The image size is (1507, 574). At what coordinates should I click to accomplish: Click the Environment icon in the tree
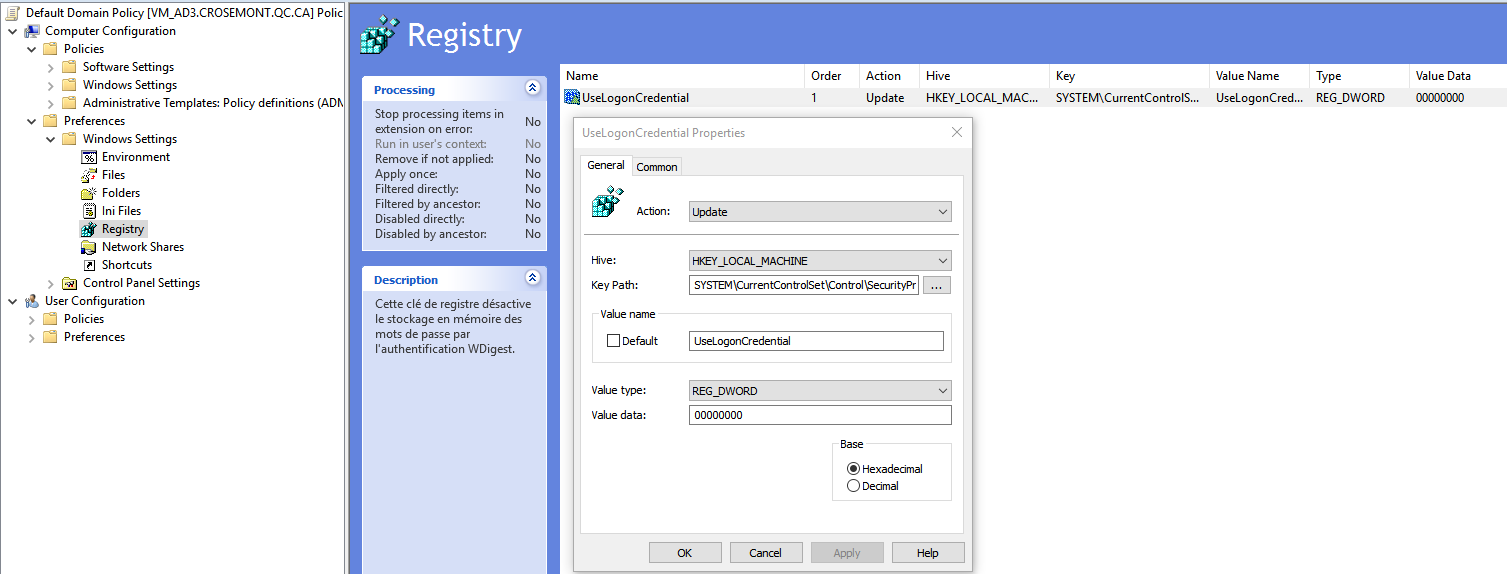[89, 157]
